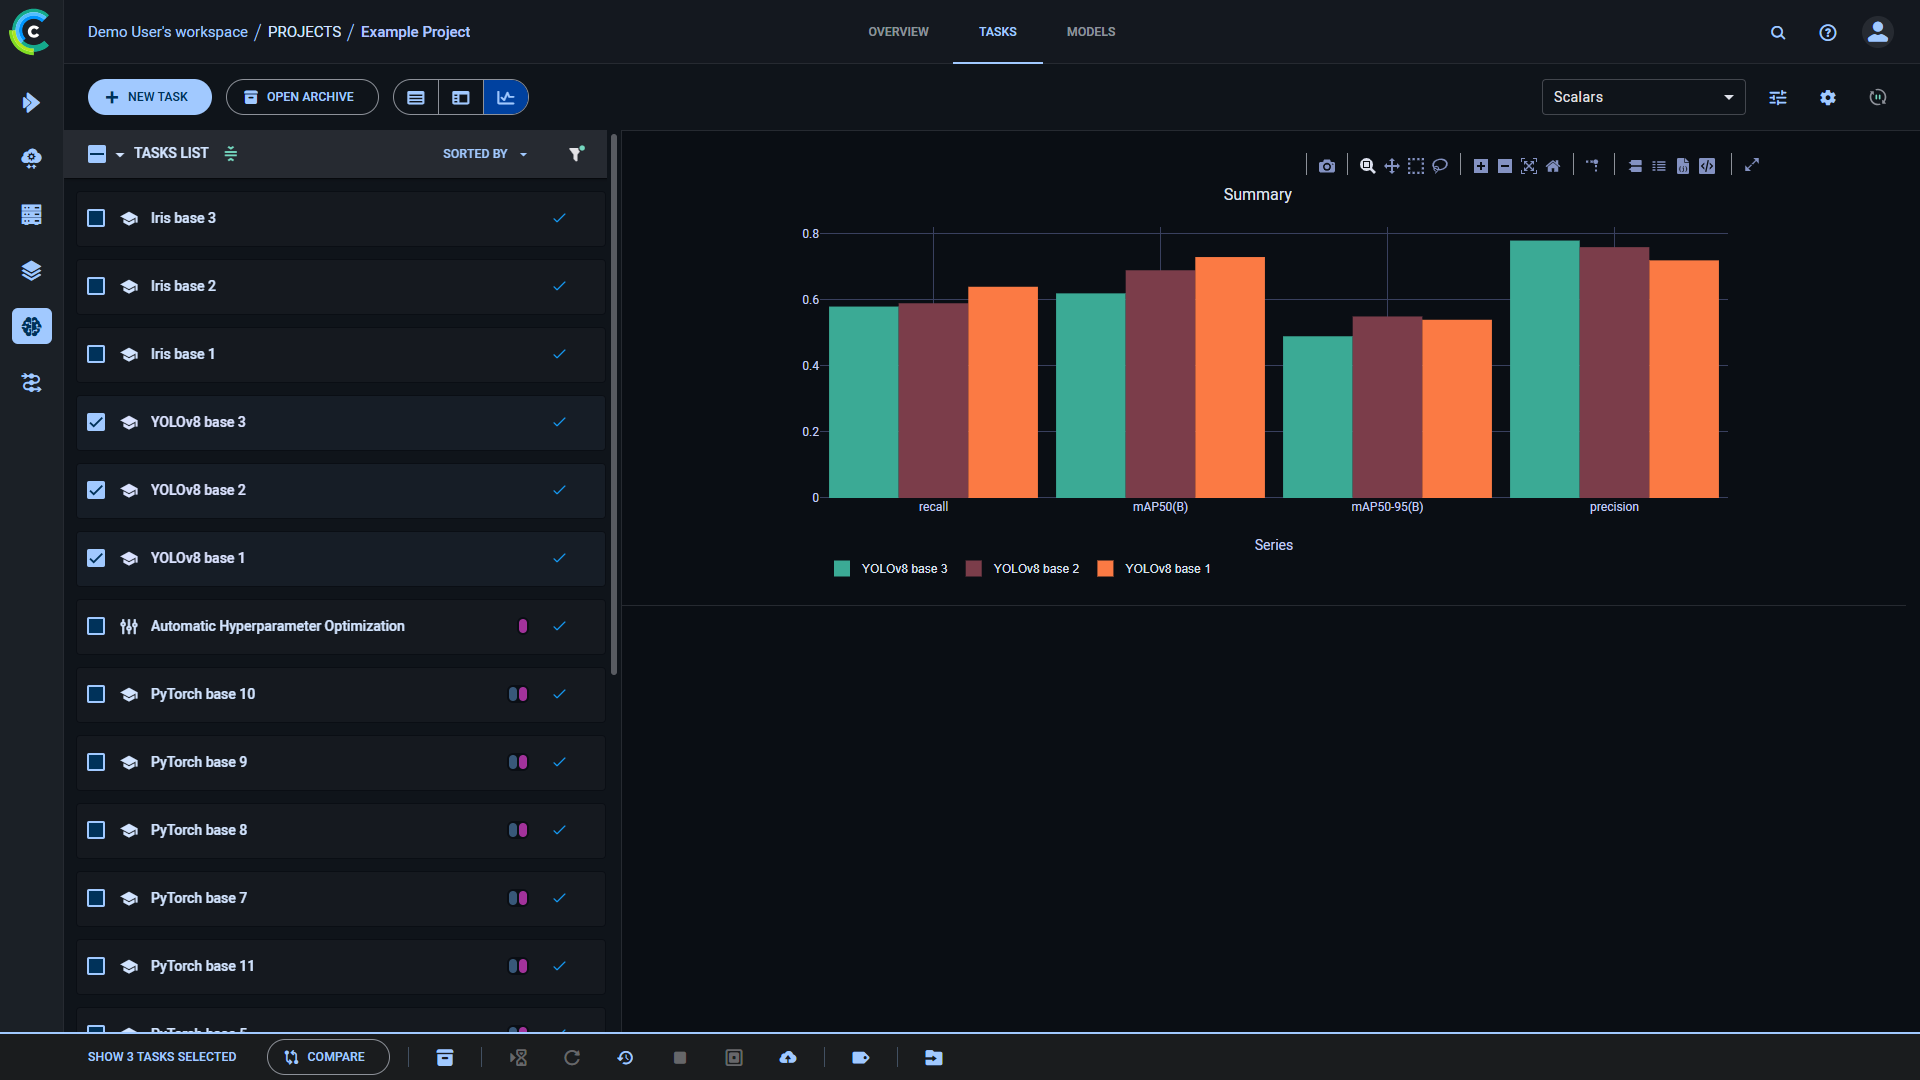Open the Pipelines icon in sidebar
Viewport: 1920px width, 1080px height.
31,382
